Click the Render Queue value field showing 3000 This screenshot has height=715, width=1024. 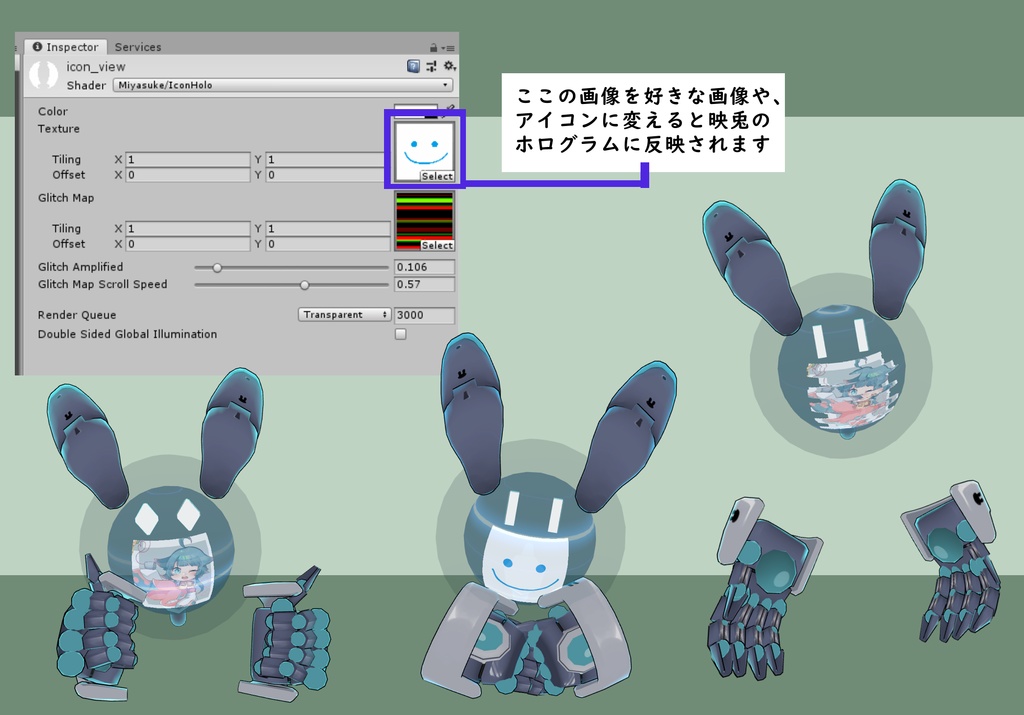tap(425, 315)
